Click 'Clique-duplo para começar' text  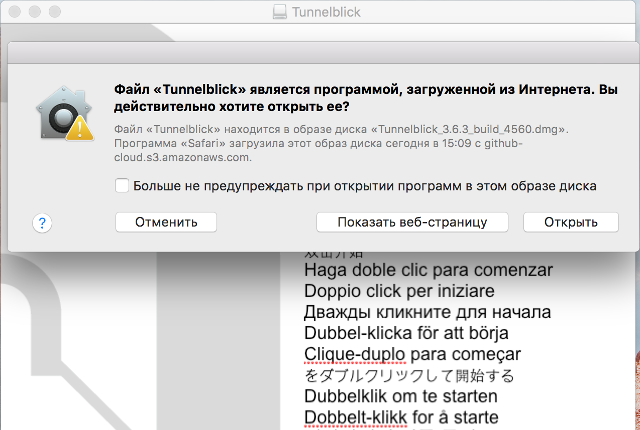412,354
